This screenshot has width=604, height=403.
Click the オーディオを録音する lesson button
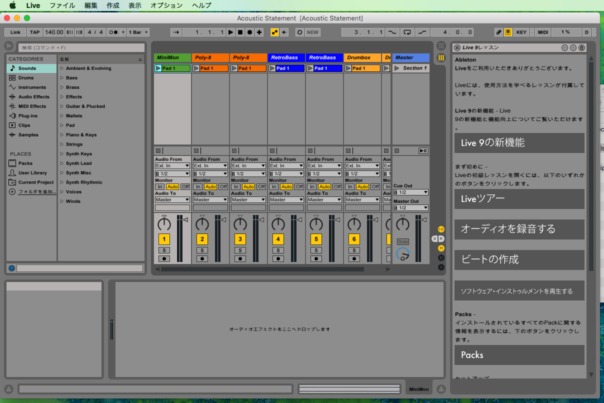(x=519, y=229)
